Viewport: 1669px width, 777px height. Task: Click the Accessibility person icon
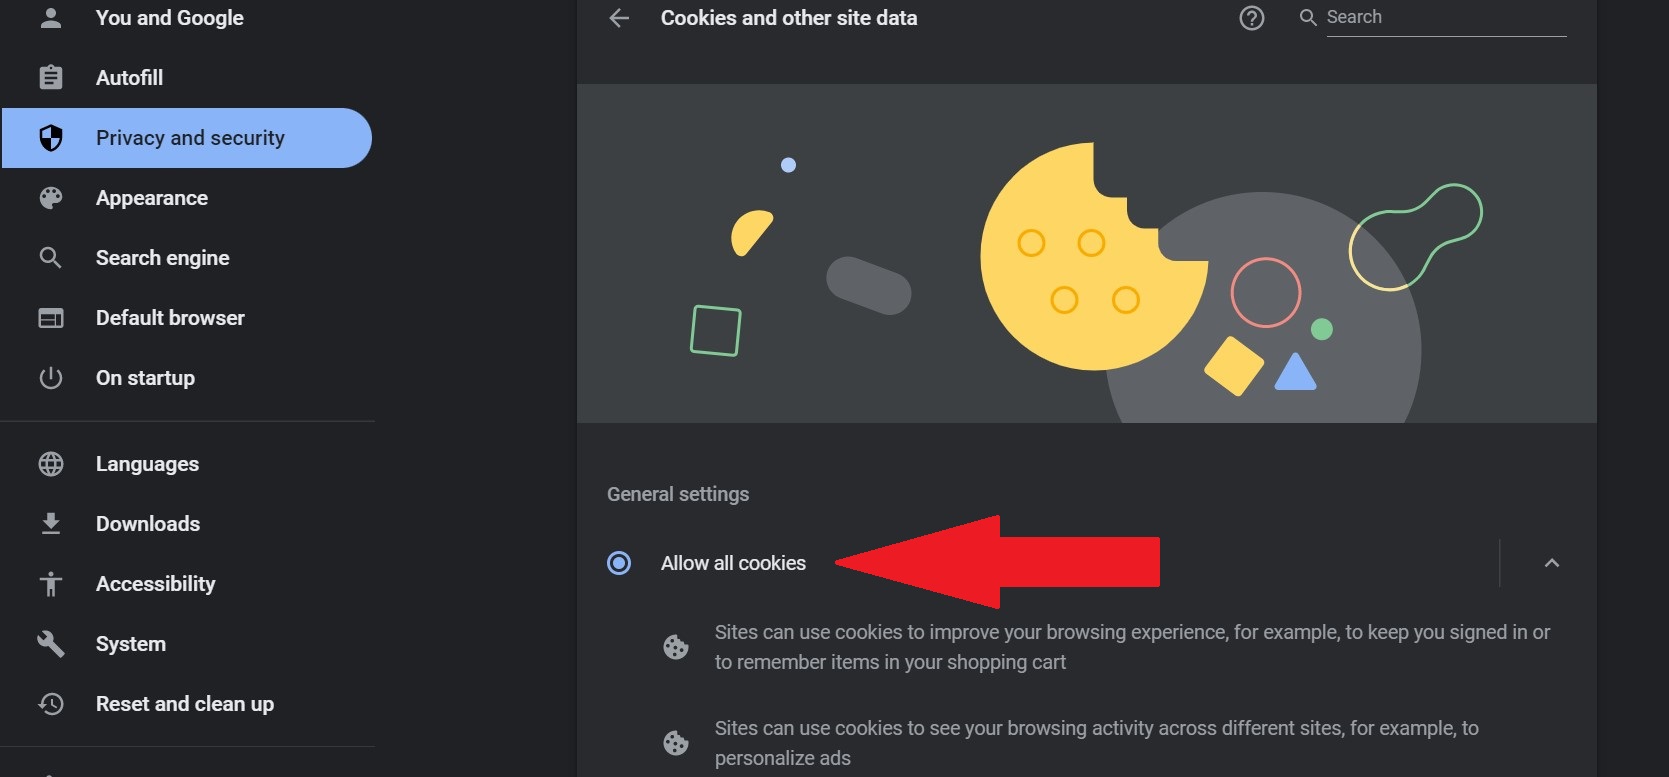pyautogui.click(x=51, y=584)
